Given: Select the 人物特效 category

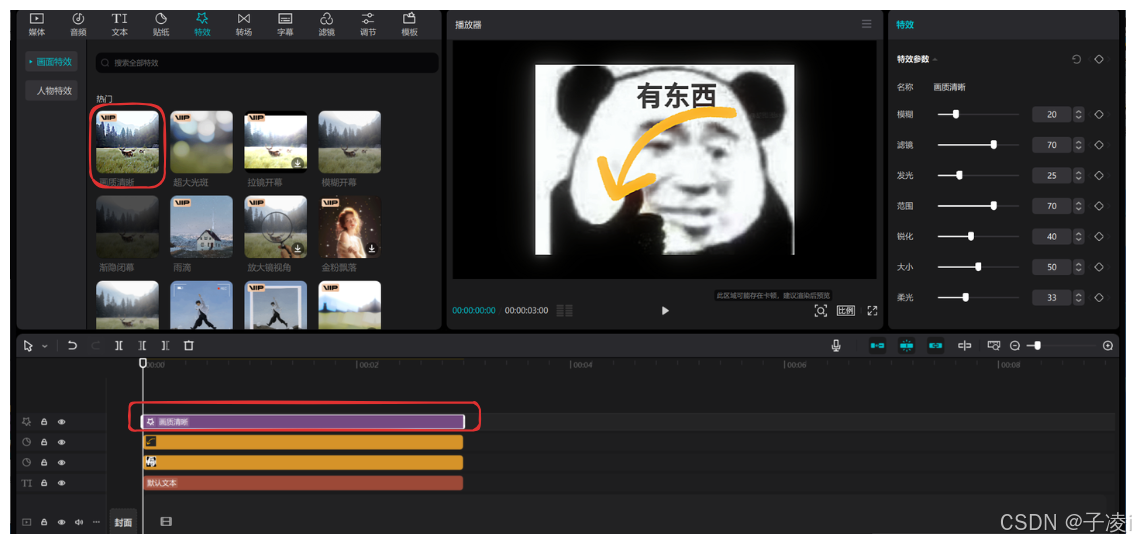Looking at the screenshot, I should (51, 91).
